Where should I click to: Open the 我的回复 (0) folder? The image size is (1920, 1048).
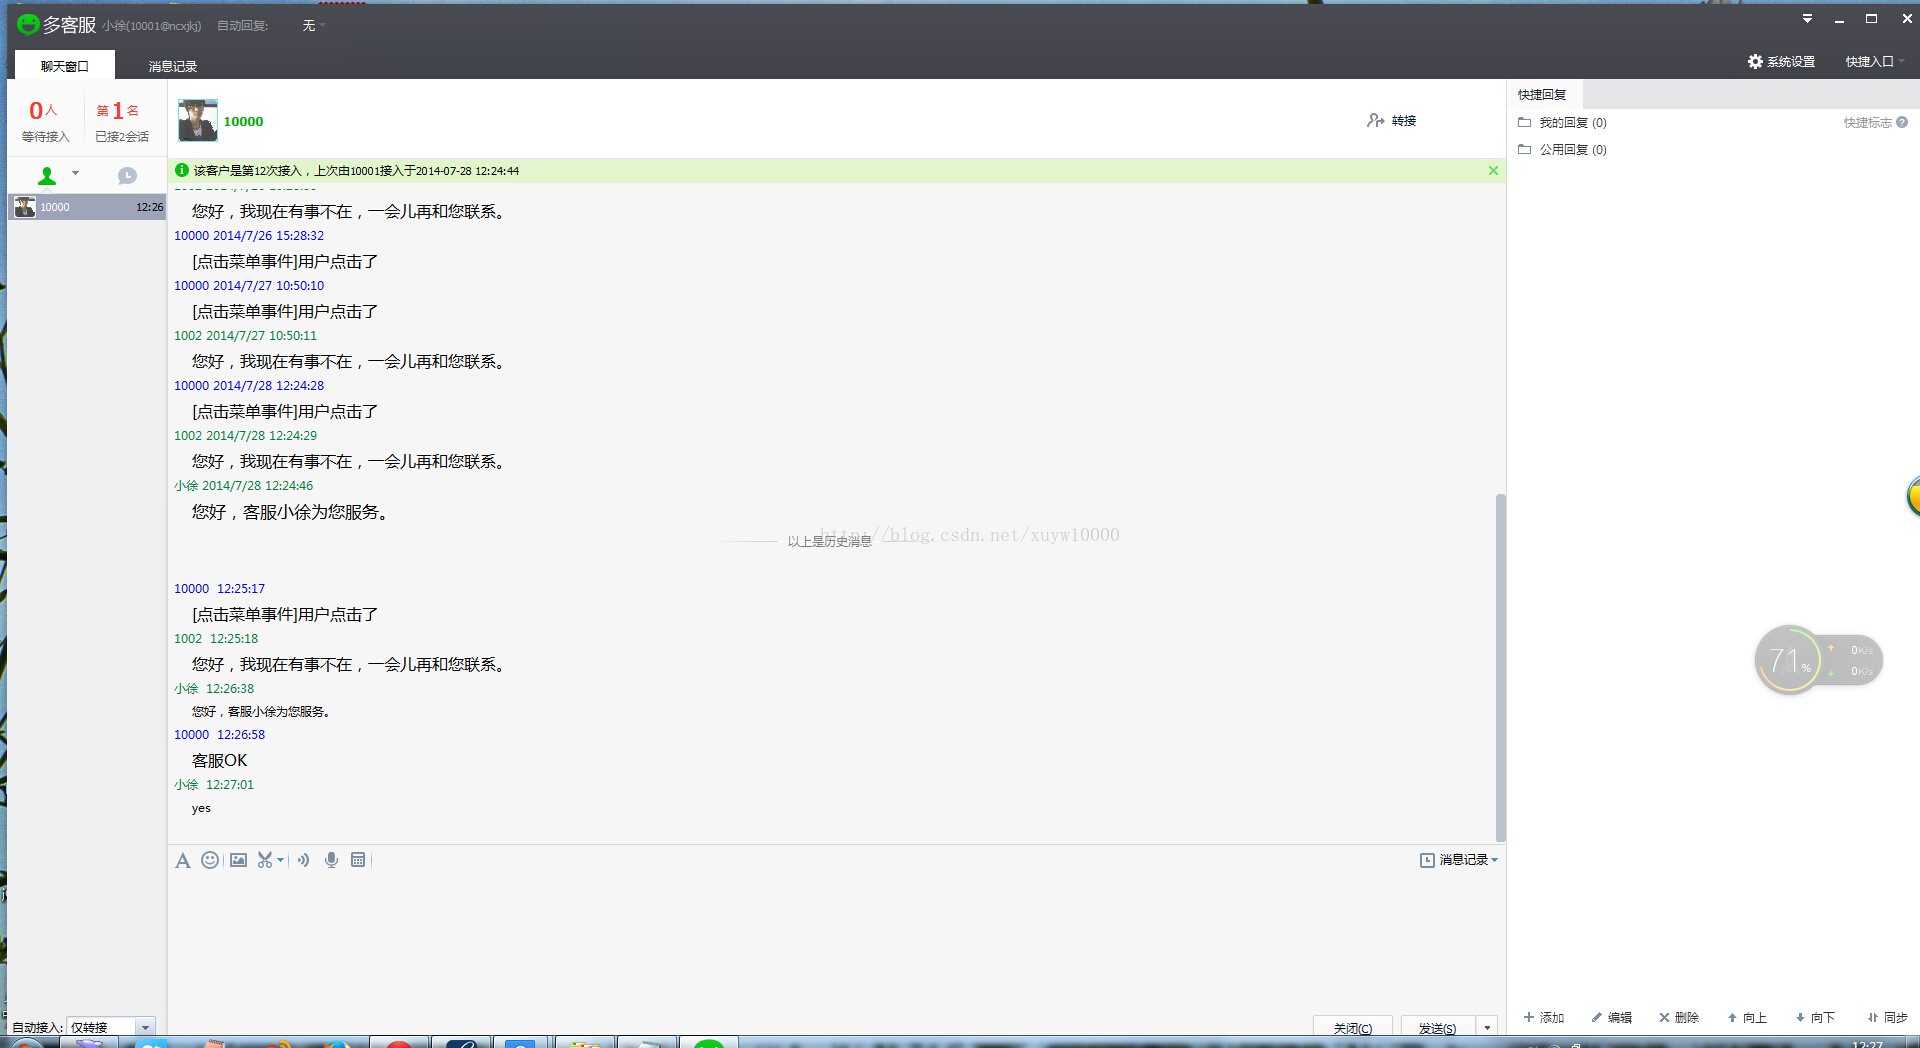[1573, 123]
